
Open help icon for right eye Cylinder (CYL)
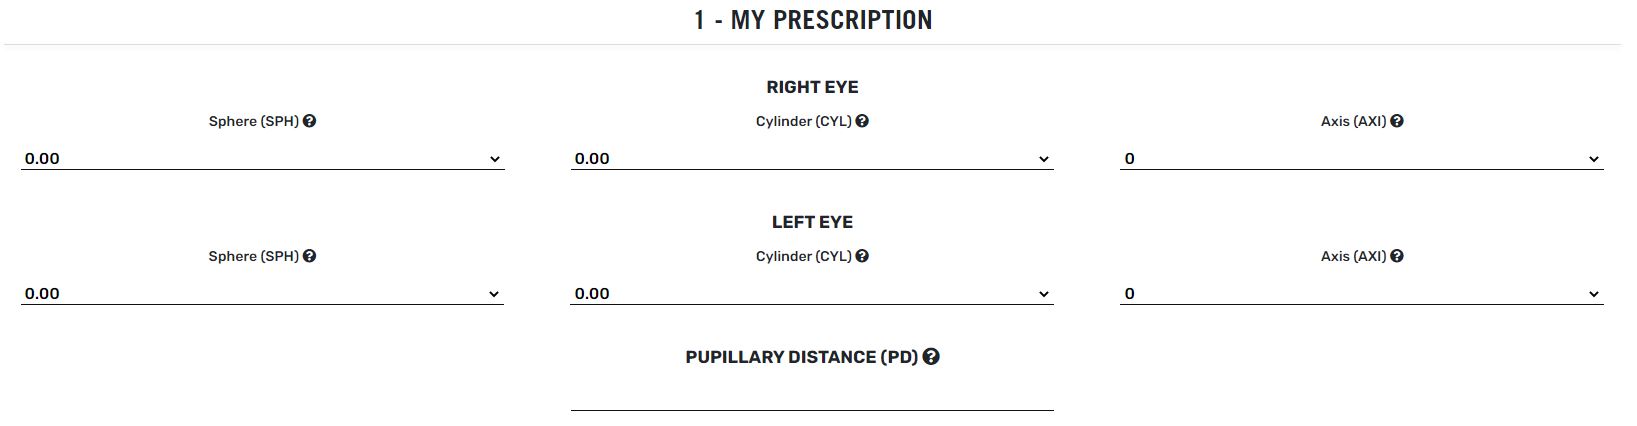point(862,121)
